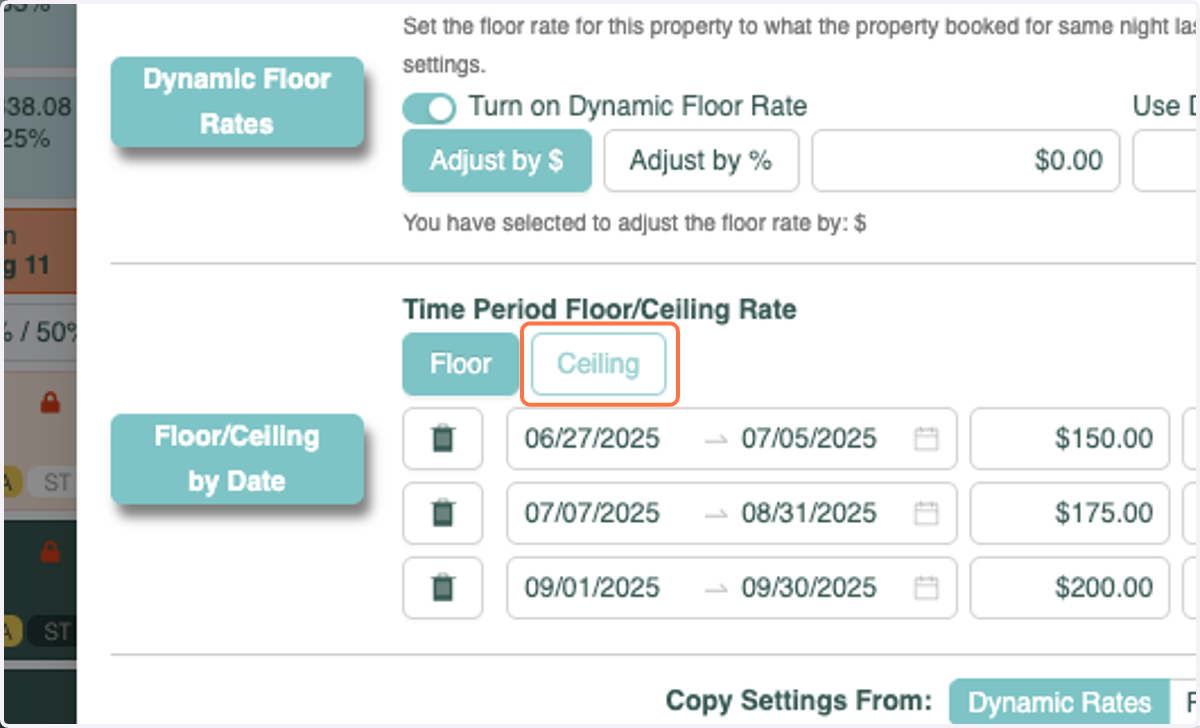The width and height of the screenshot is (1200, 728).
Task: Switch to the Floor tab
Action: 460,364
